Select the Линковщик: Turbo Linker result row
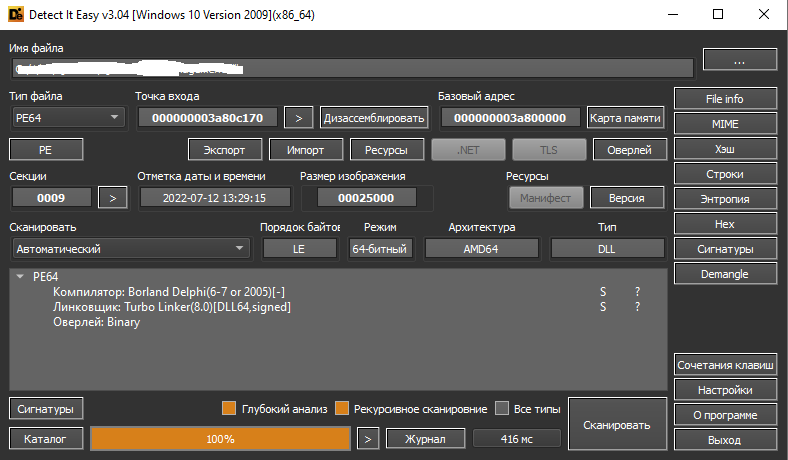The image size is (788, 460). (338, 307)
